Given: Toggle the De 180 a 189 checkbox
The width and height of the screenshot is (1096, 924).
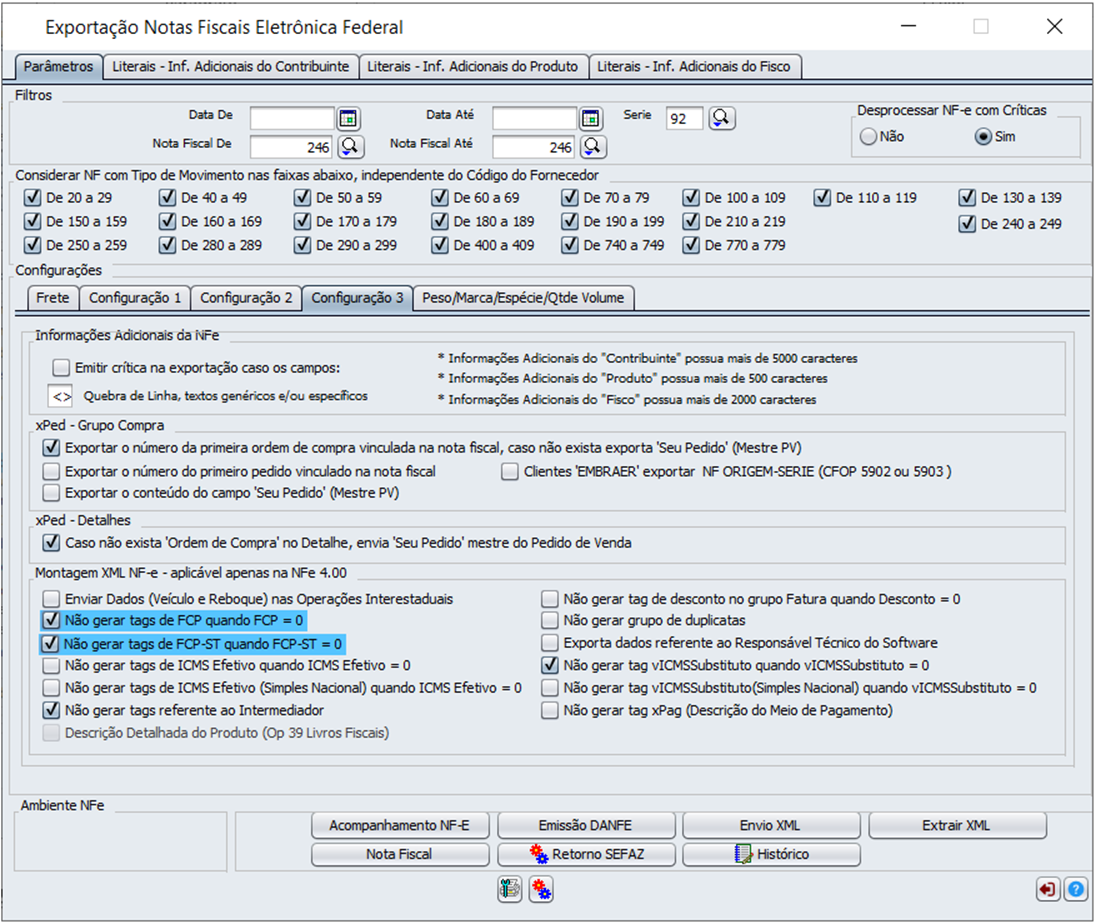Looking at the screenshot, I should tap(440, 222).
